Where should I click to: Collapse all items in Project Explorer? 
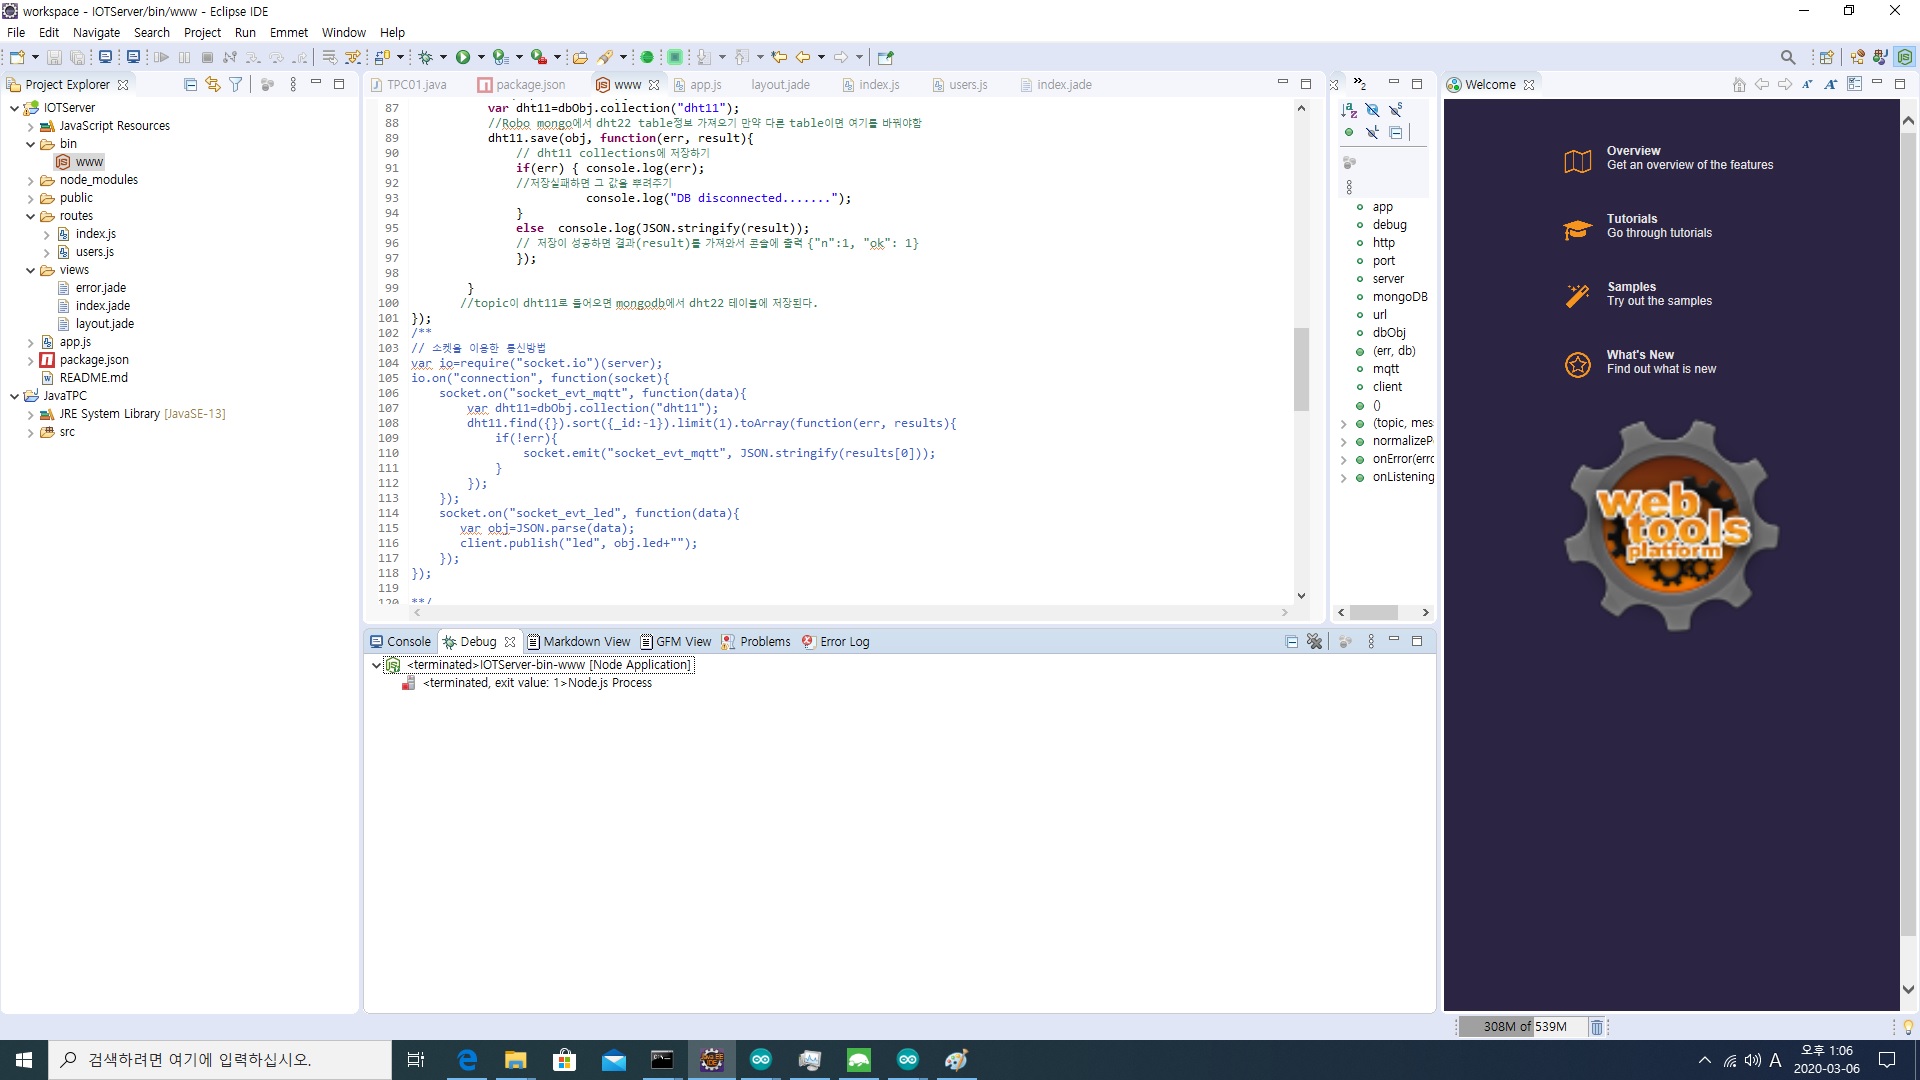tap(190, 85)
